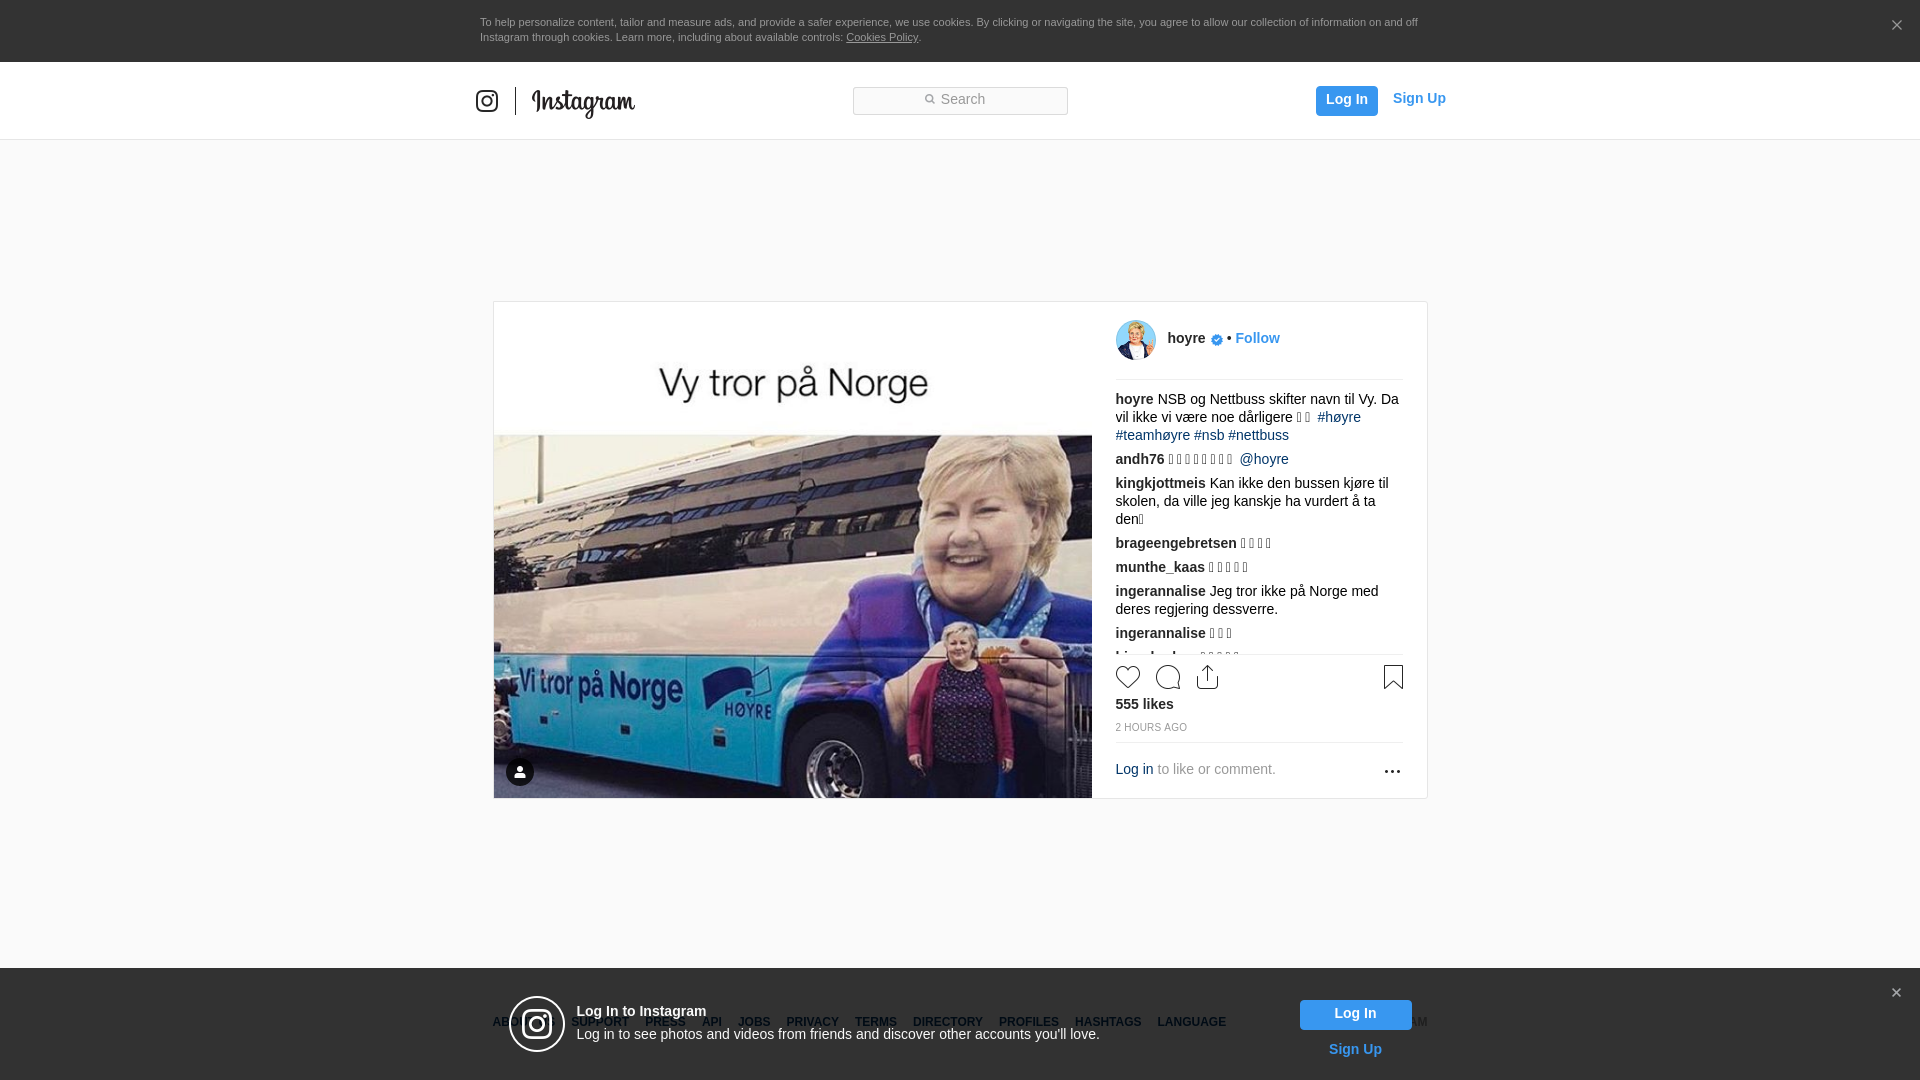Show tagged people icon on photo
Viewport: 1920px width, 1080px height.
[520, 772]
